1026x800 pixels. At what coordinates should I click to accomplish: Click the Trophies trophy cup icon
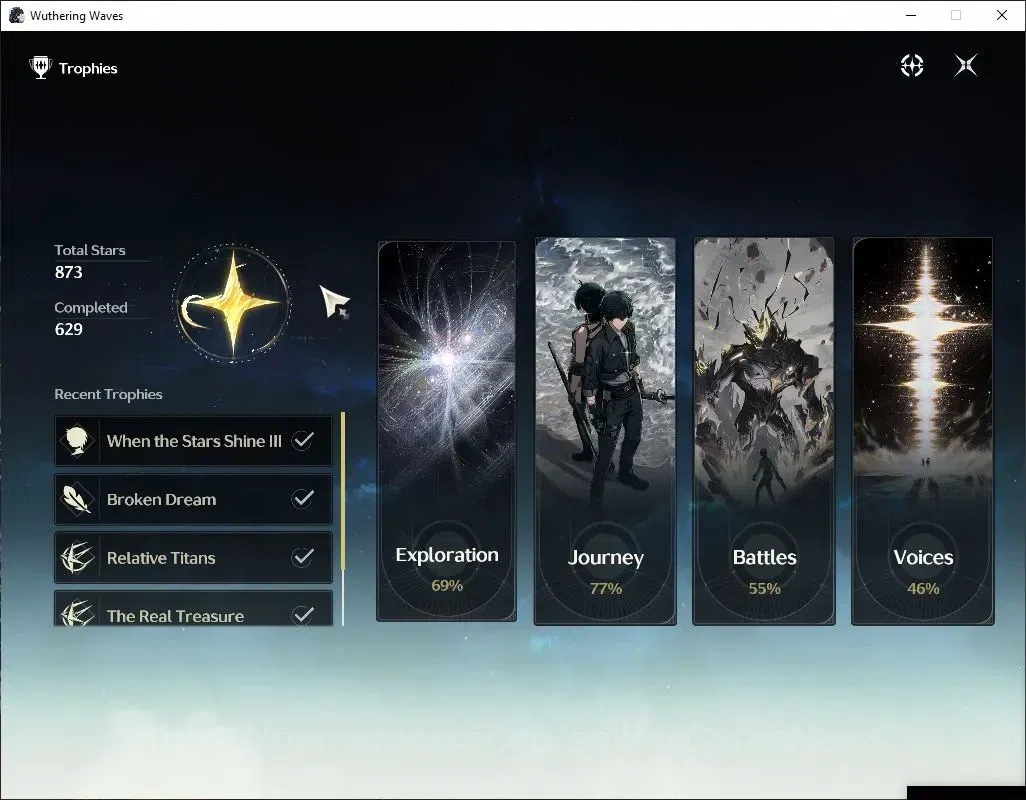[x=41, y=68]
